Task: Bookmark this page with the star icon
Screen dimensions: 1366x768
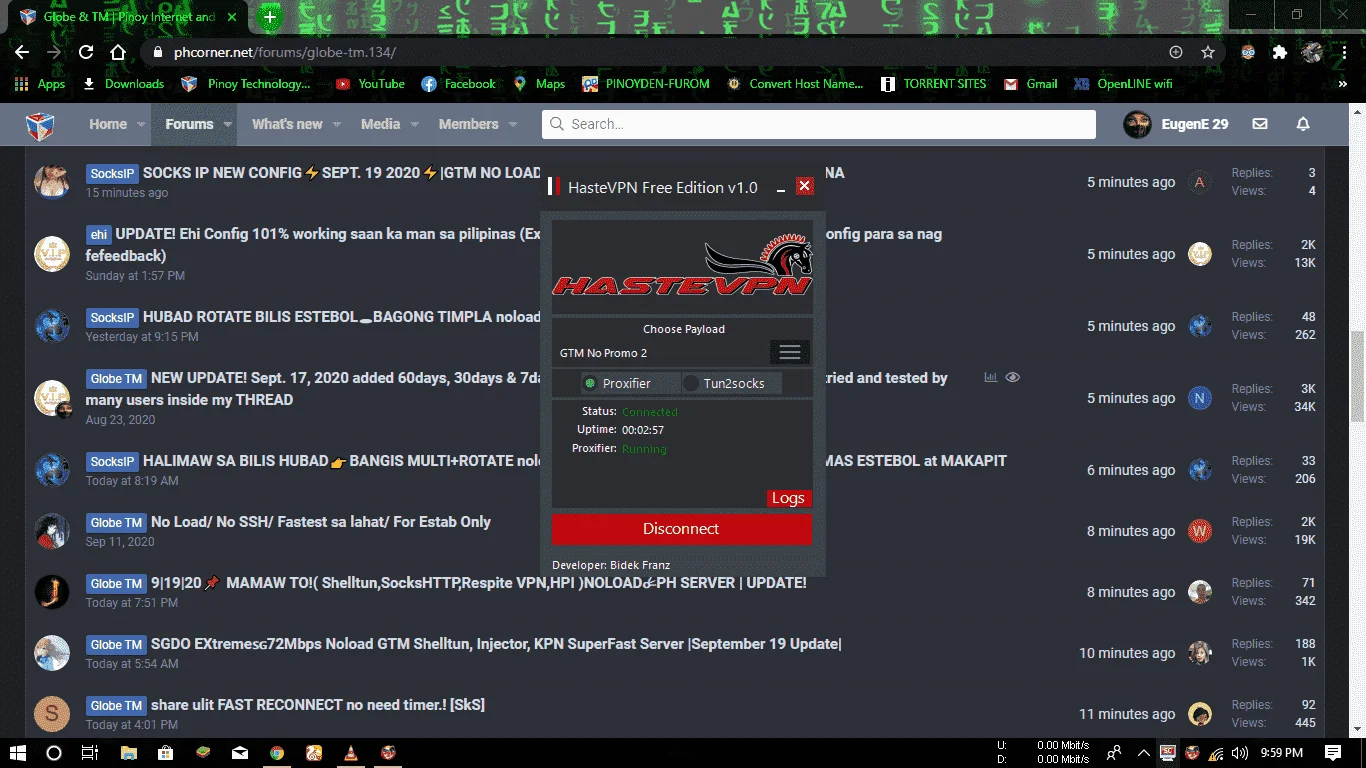Action: click(x=1208, y=52)
